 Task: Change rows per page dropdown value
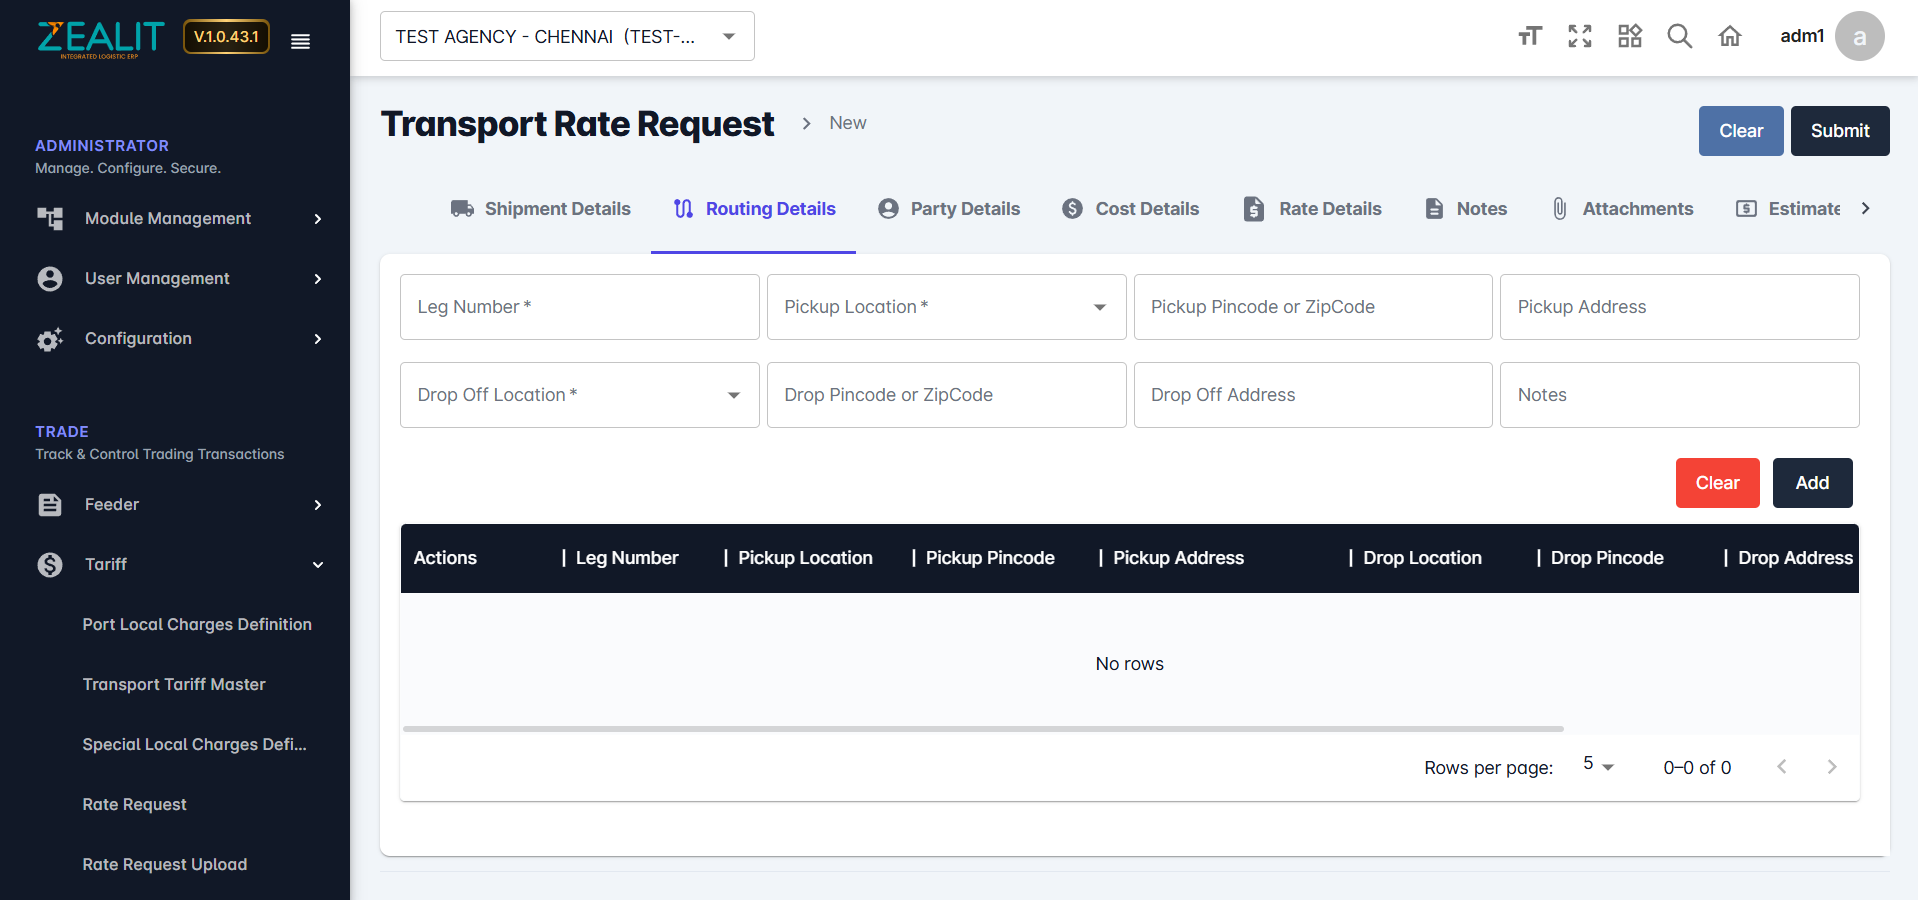pos(1598,766)
